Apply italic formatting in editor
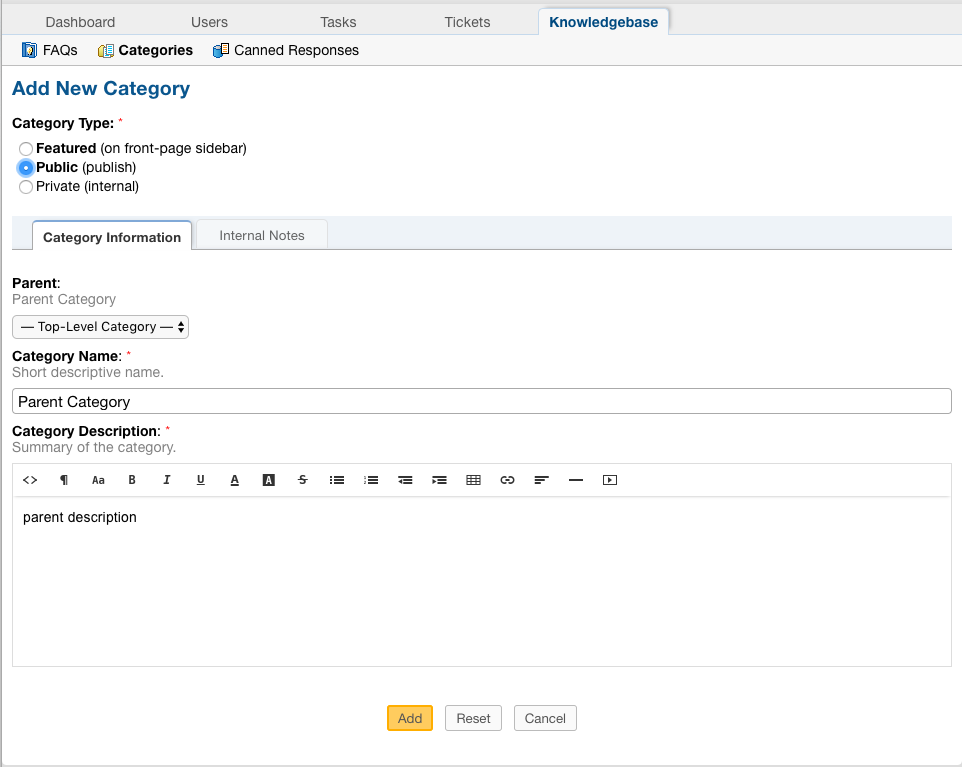This screenshot has height=767, width=962. point(166,480)
